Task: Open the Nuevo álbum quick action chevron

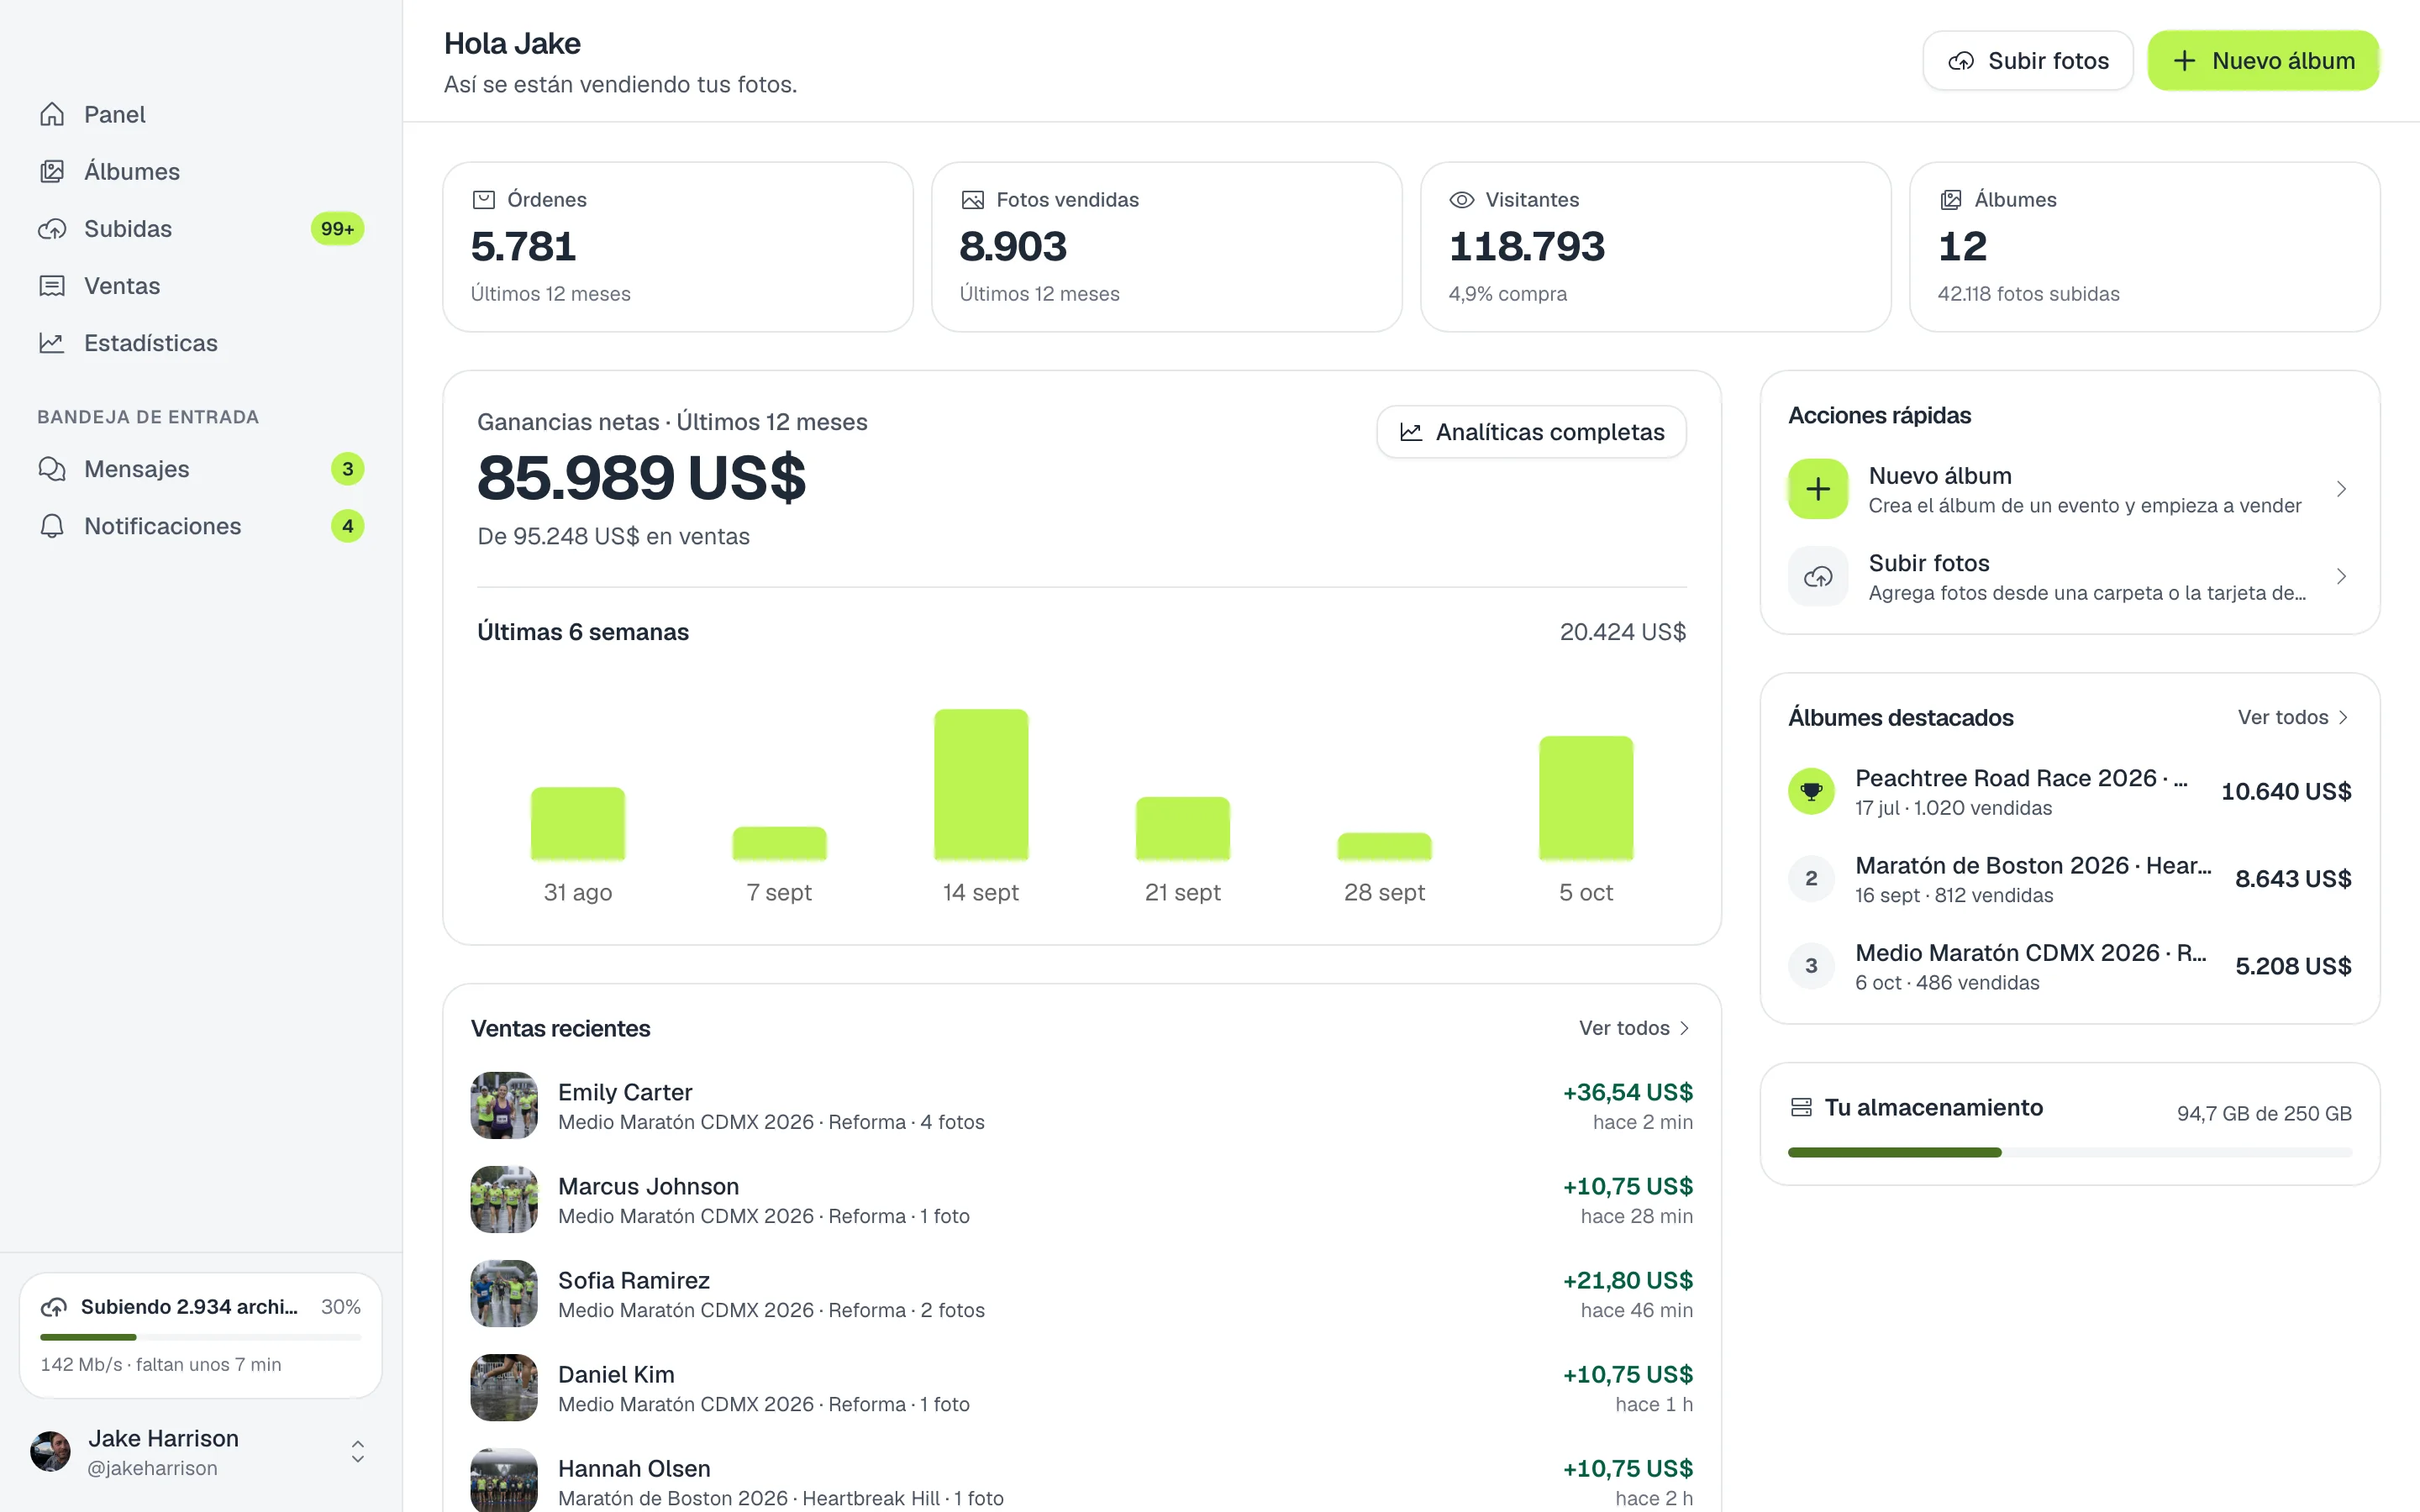Action: (2341, 489)
